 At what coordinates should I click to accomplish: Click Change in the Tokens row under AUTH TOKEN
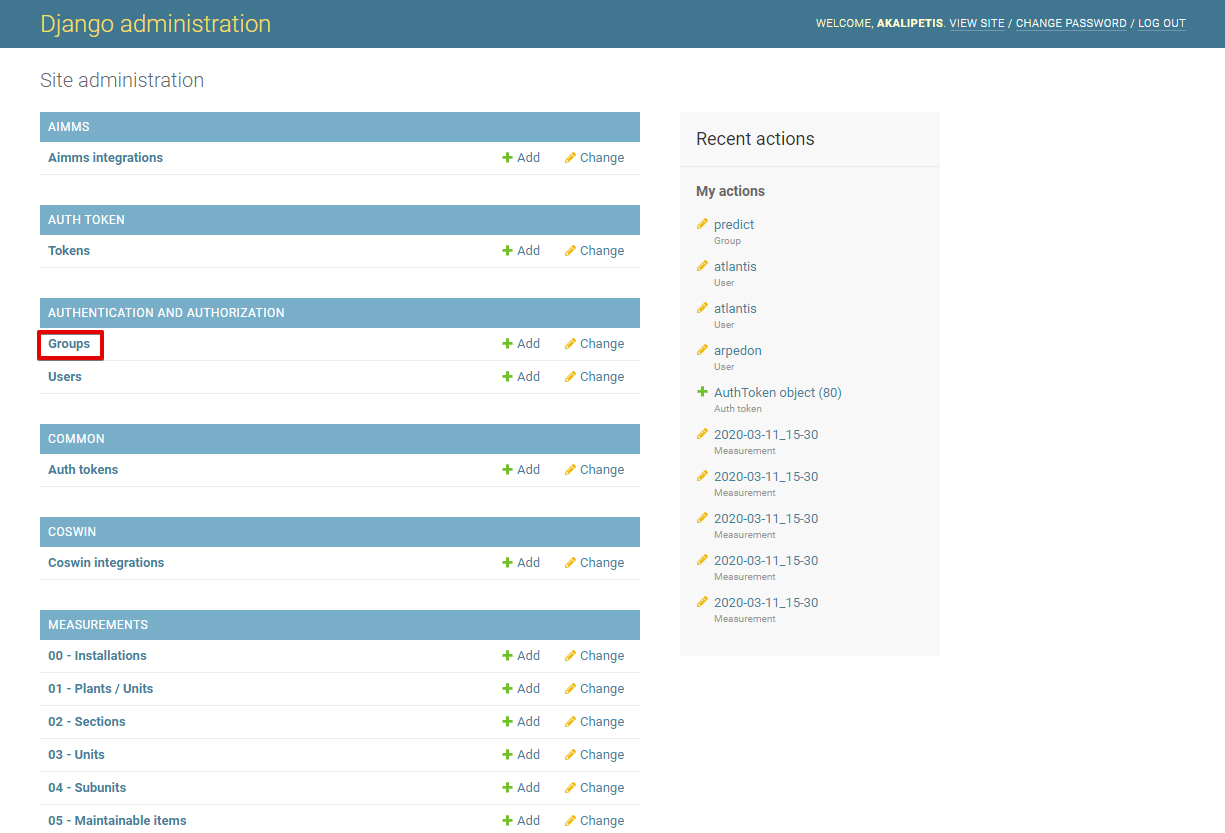594,251
